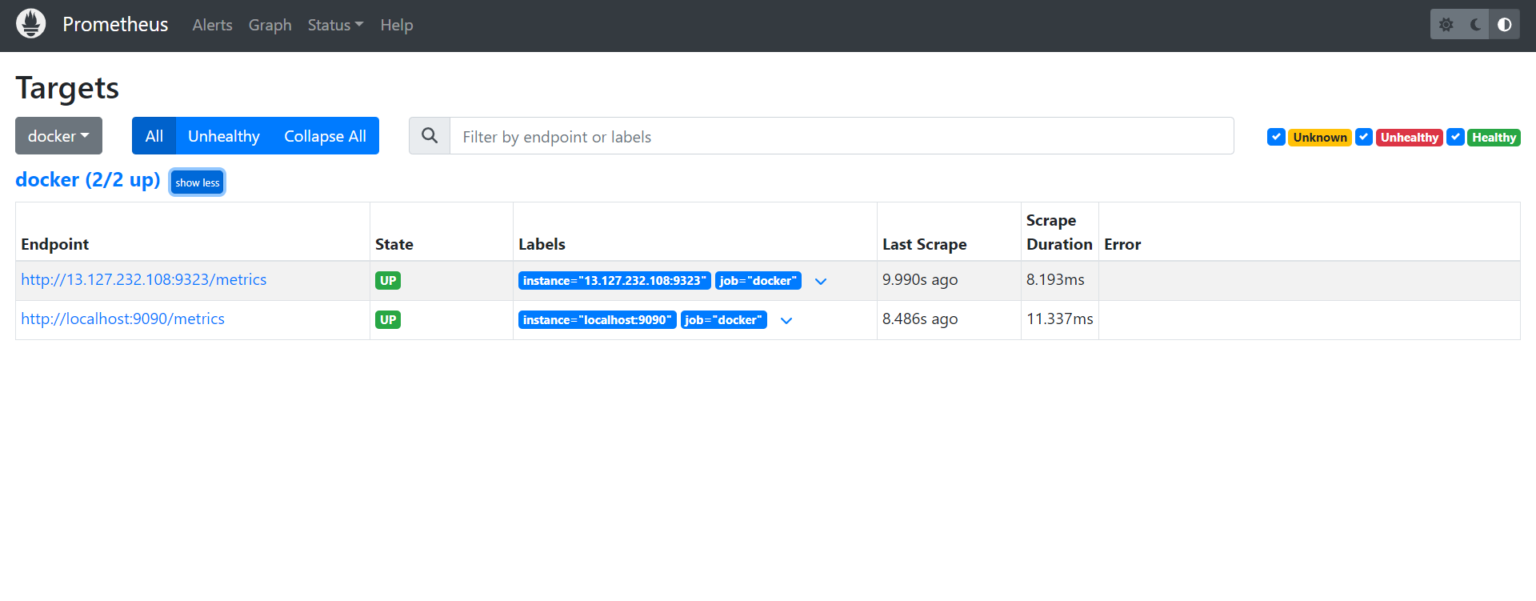Uncheck the Unknown state filter
Viewport: 1536px width, 601px height.
1276,136
